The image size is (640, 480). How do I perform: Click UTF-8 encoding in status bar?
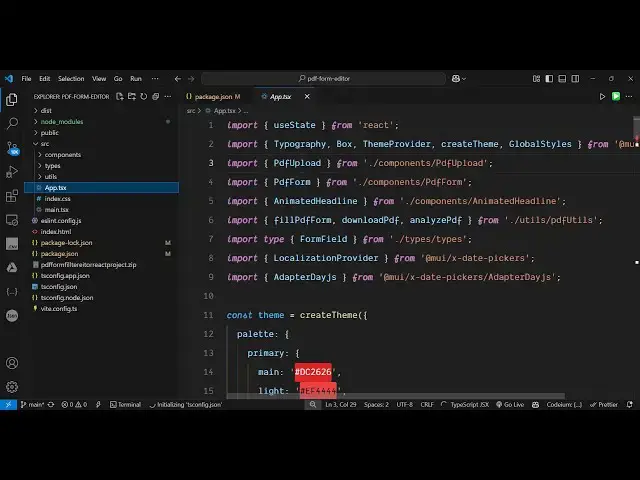(x=404, y=404)
